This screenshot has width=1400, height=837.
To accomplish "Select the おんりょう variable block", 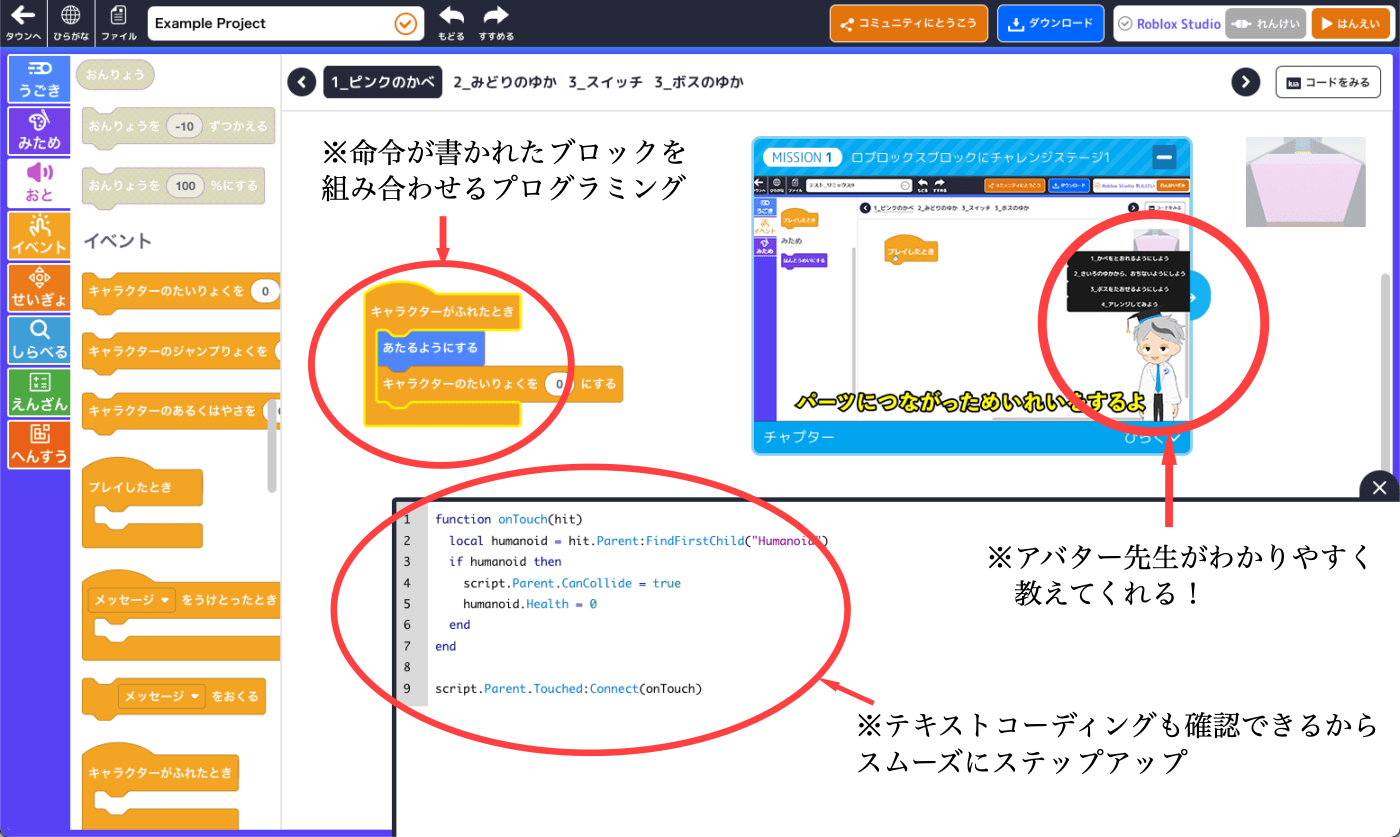I will [x=116, y=75].
